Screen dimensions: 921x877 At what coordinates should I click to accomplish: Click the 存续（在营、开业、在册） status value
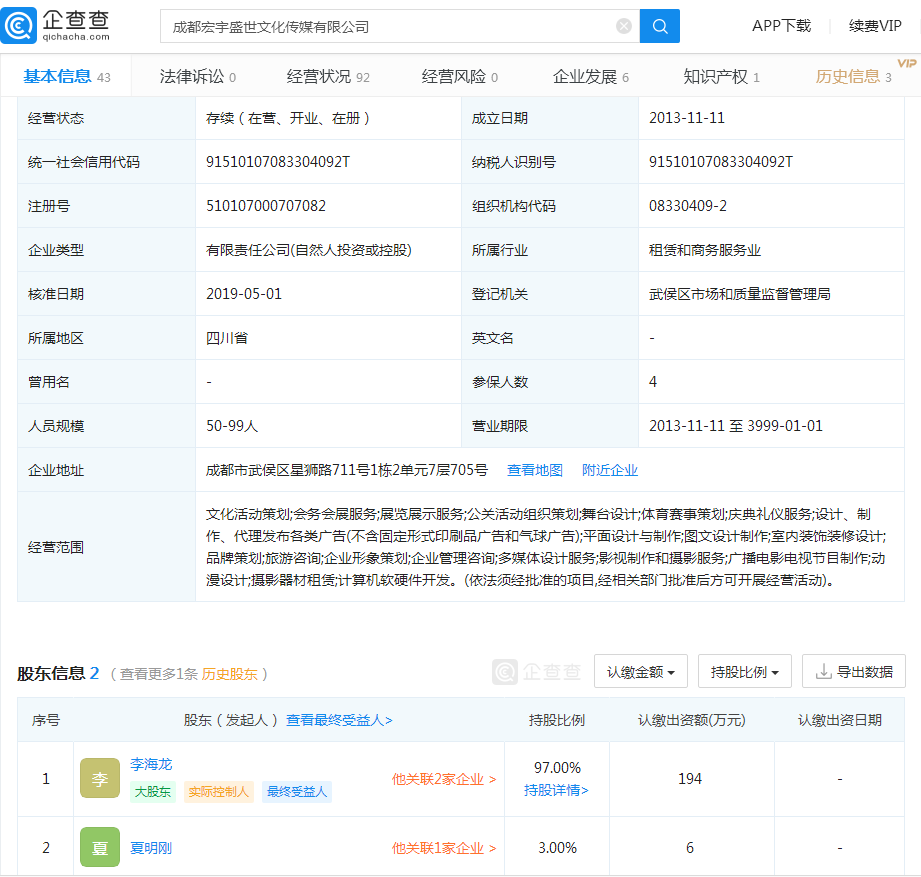[288, 118]
